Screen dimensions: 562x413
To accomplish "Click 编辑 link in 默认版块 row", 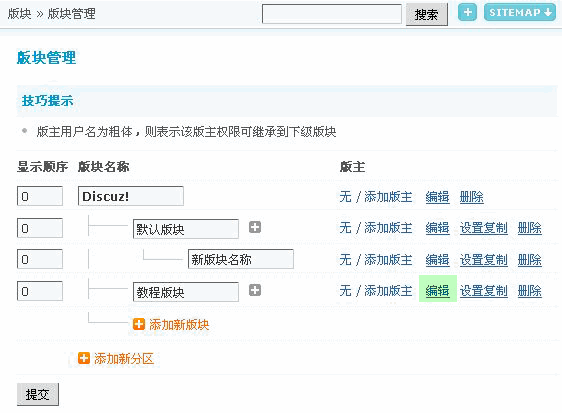I will coord(437,228).
